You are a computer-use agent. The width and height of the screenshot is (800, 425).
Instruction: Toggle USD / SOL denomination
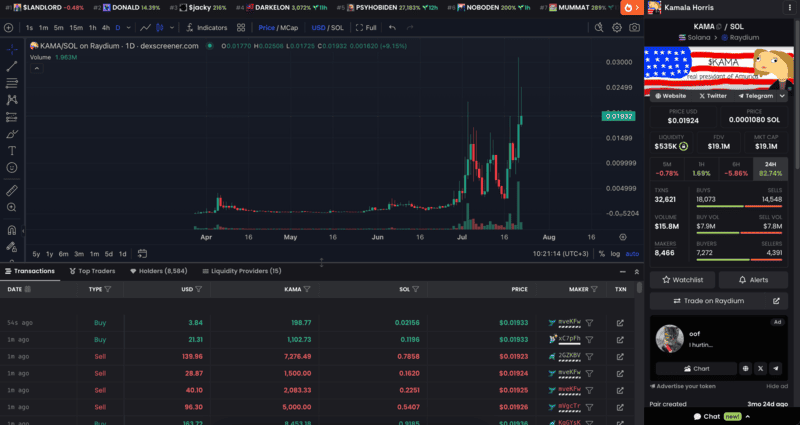coord(328,28)
